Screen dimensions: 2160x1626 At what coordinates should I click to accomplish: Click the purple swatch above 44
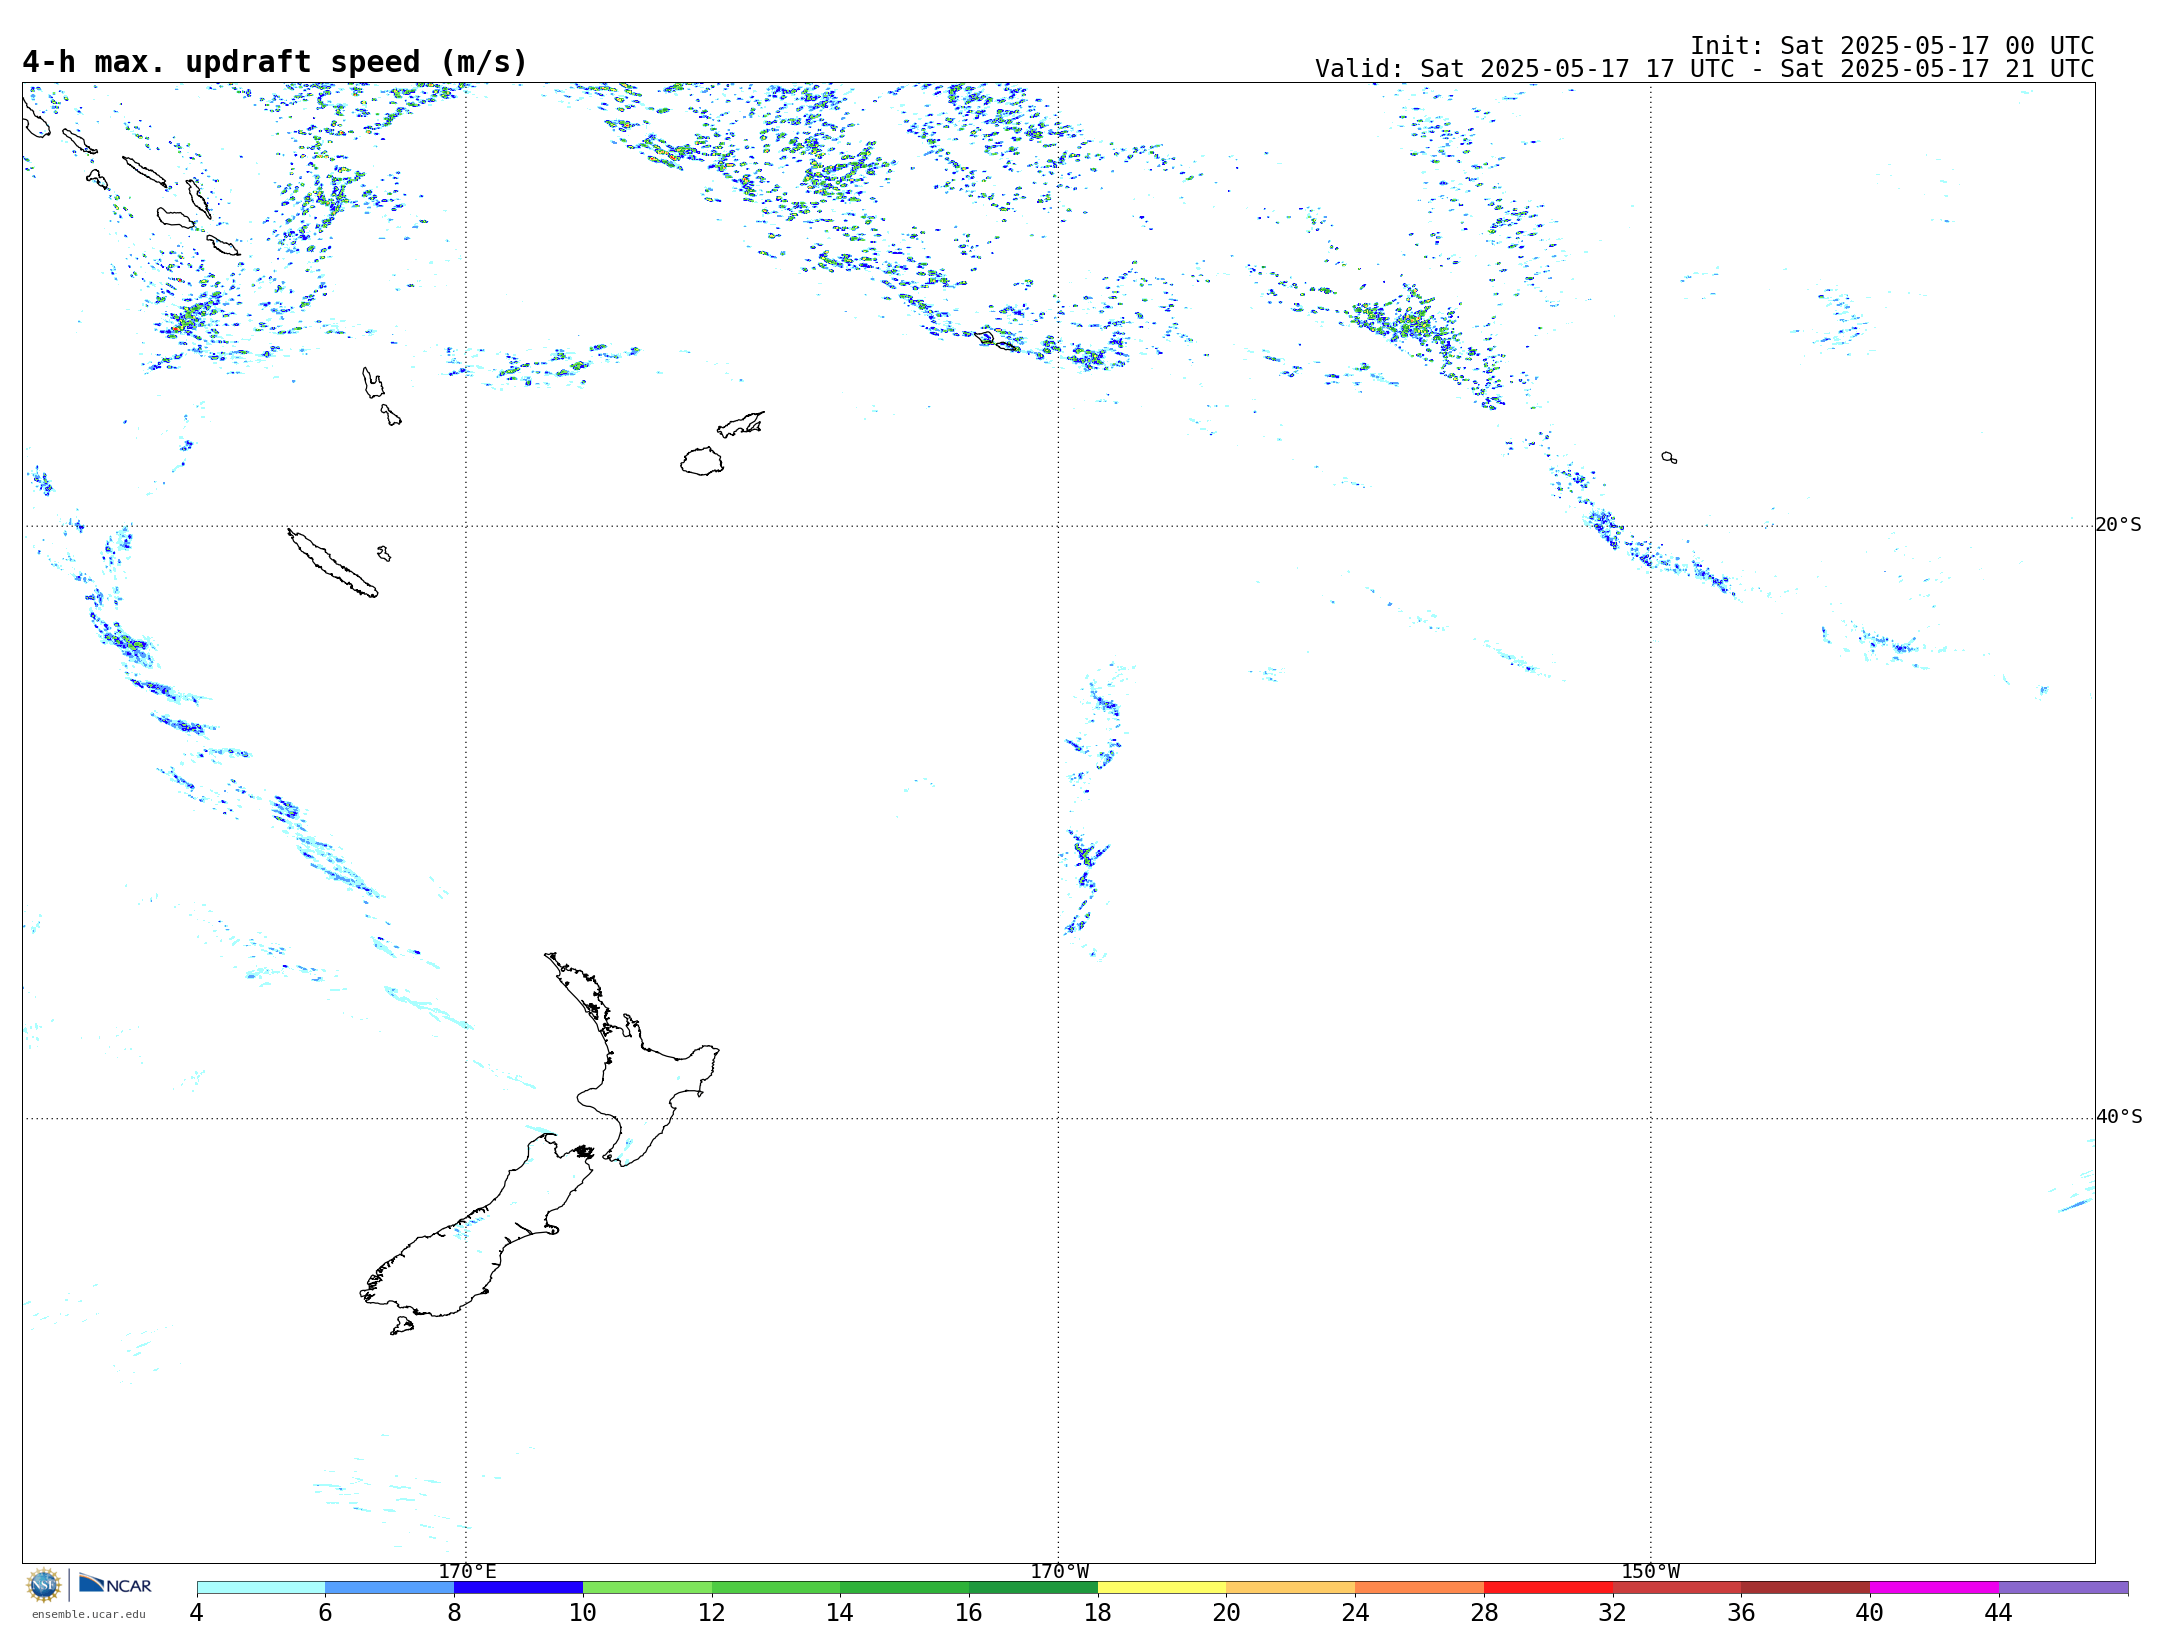2063,1587
